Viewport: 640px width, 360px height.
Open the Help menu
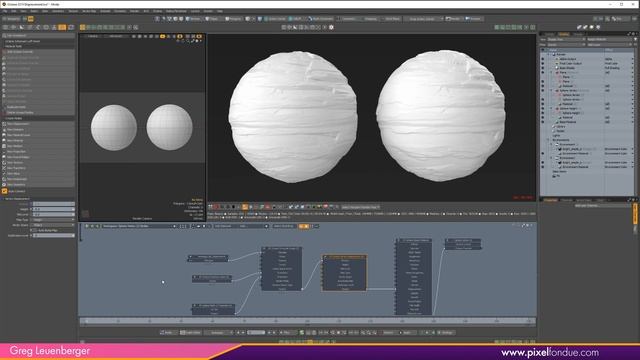point(220,11)
